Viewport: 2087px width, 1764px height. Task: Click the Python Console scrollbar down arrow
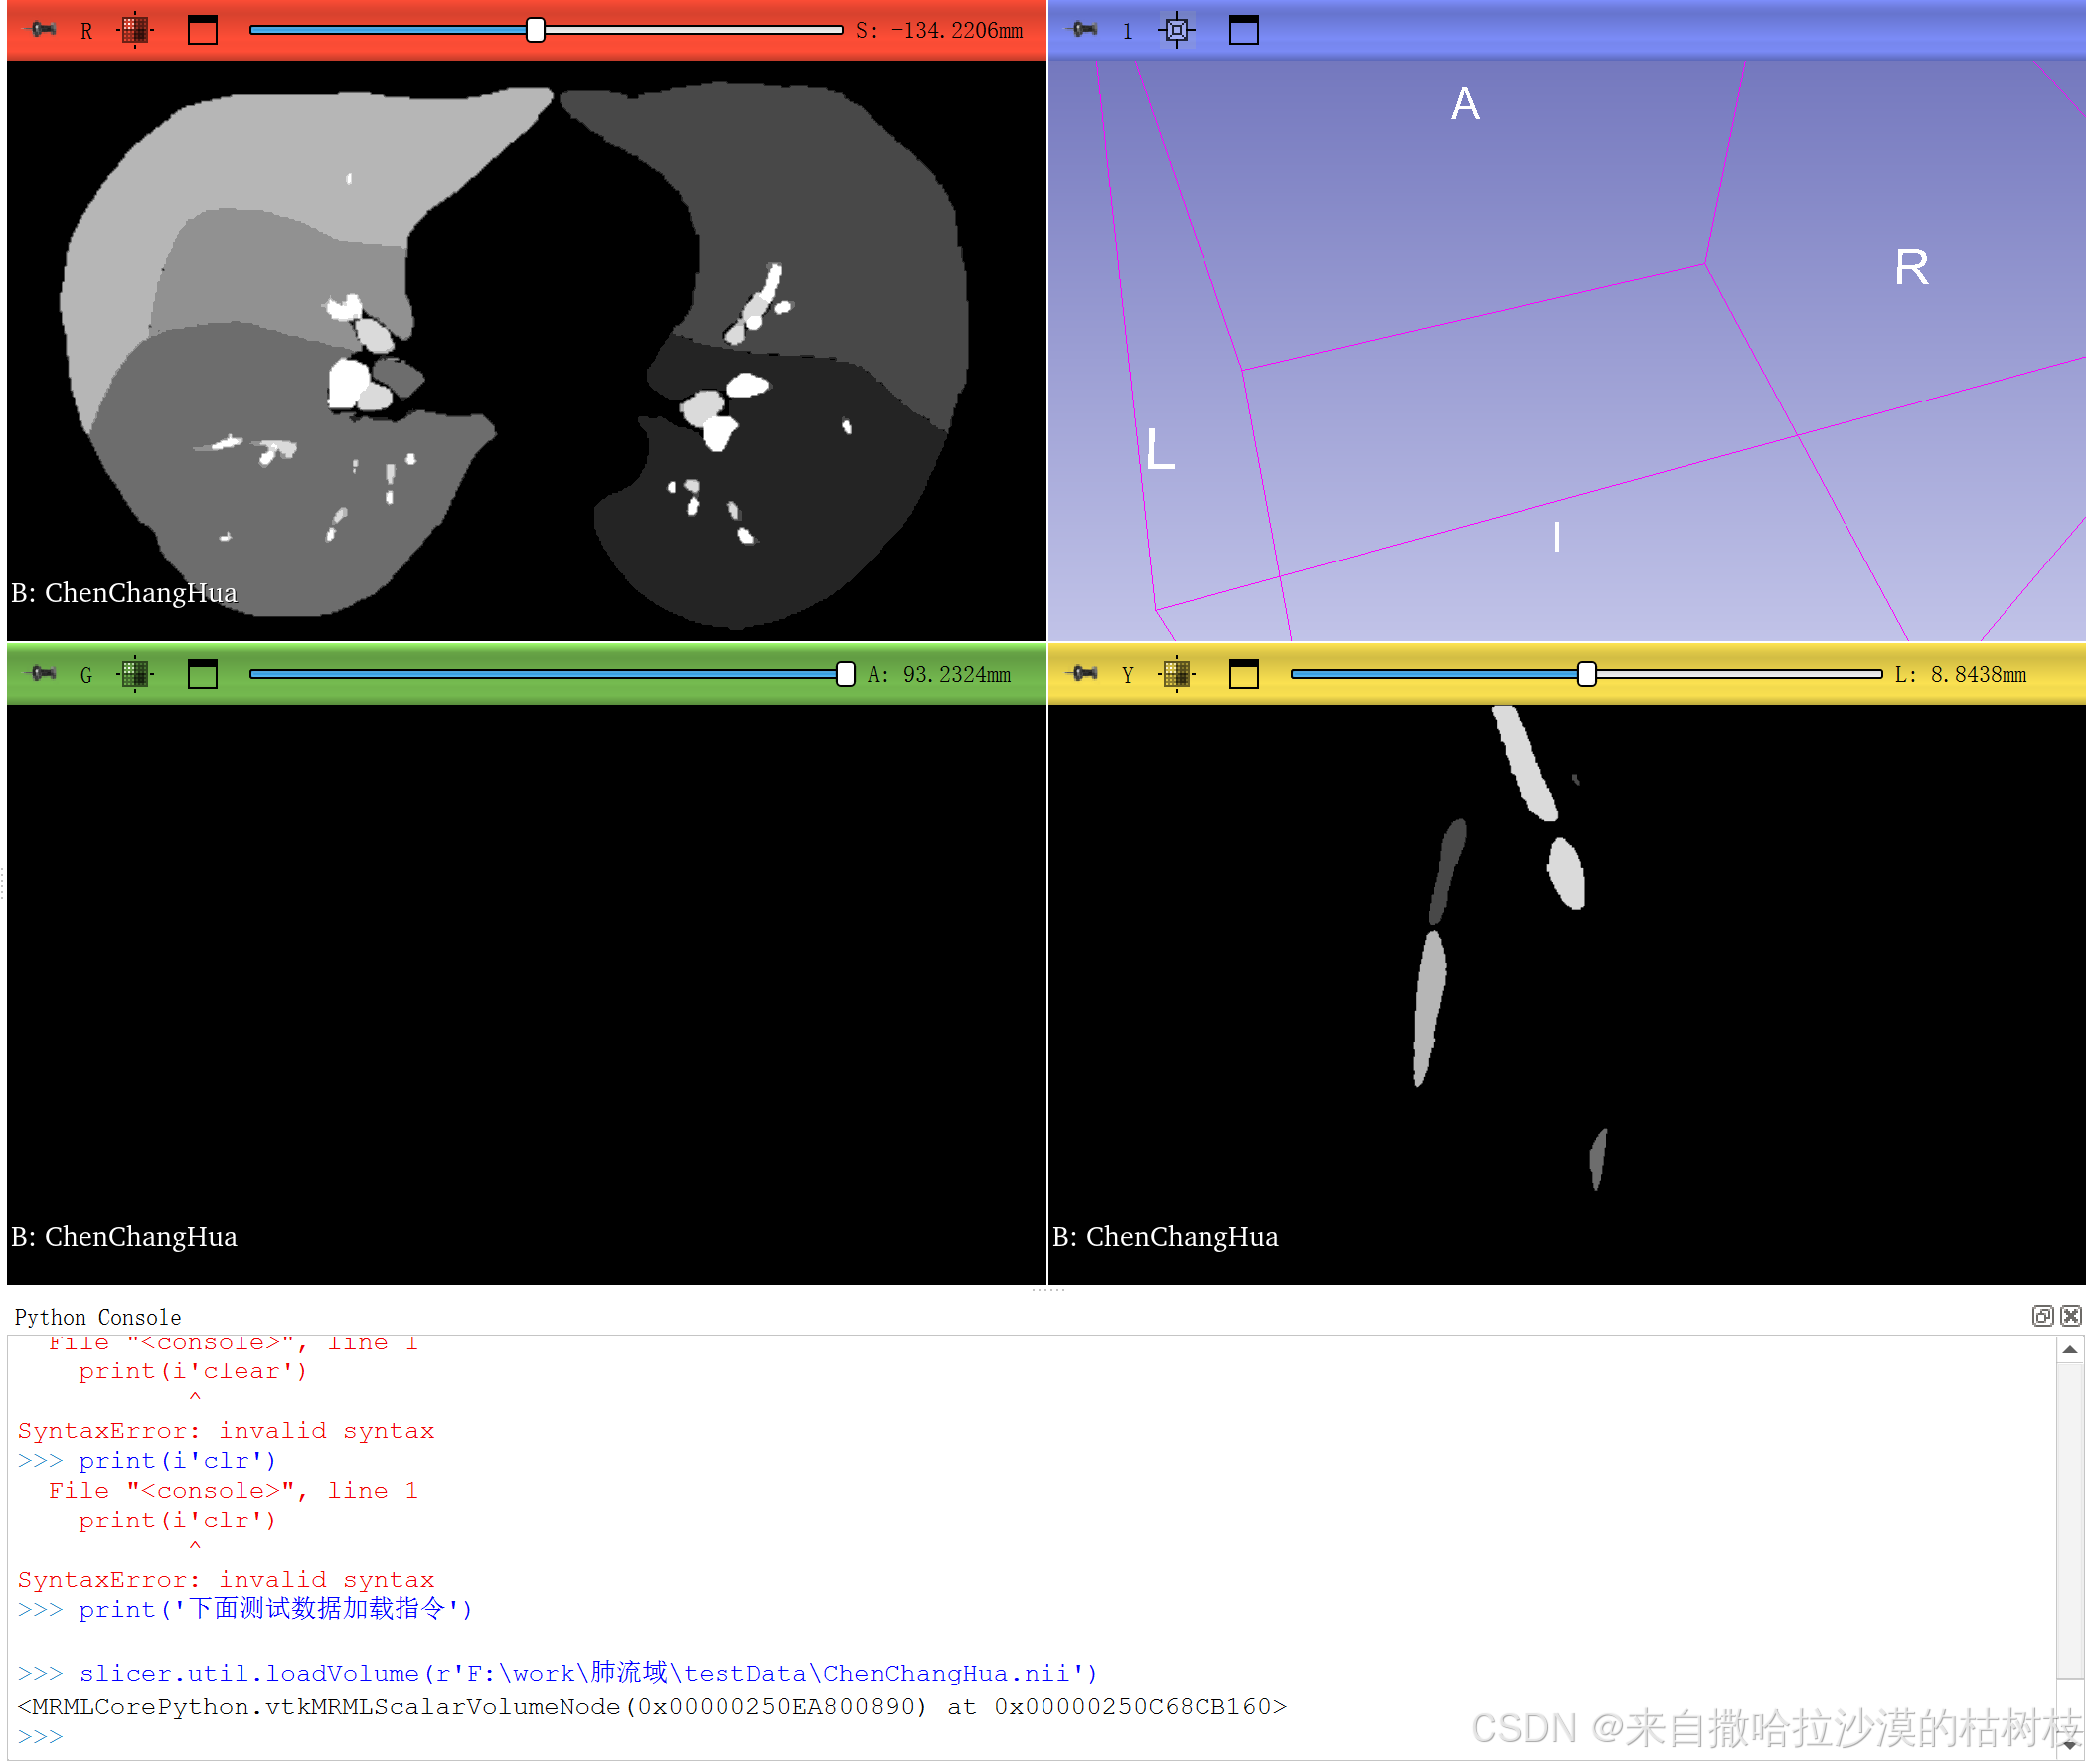click(2070, 1747)
